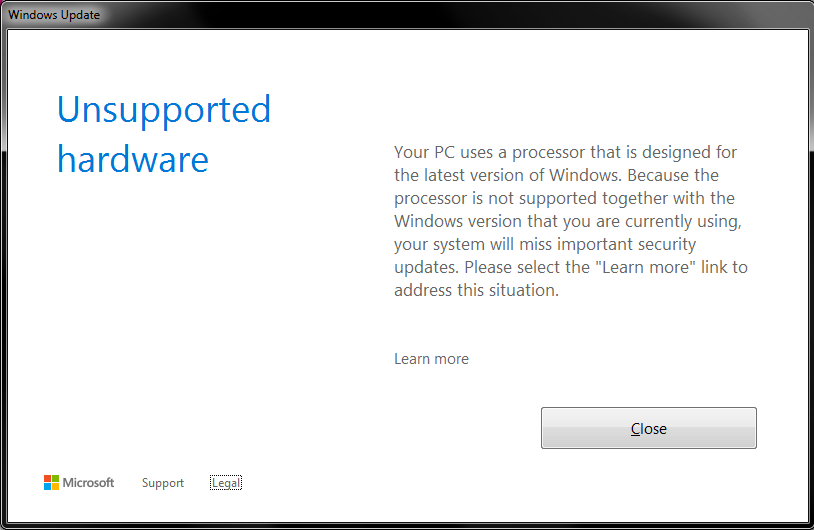814x530 pixels.
Task: Click the "latest version of Windows" text
Action: (492, 175)
